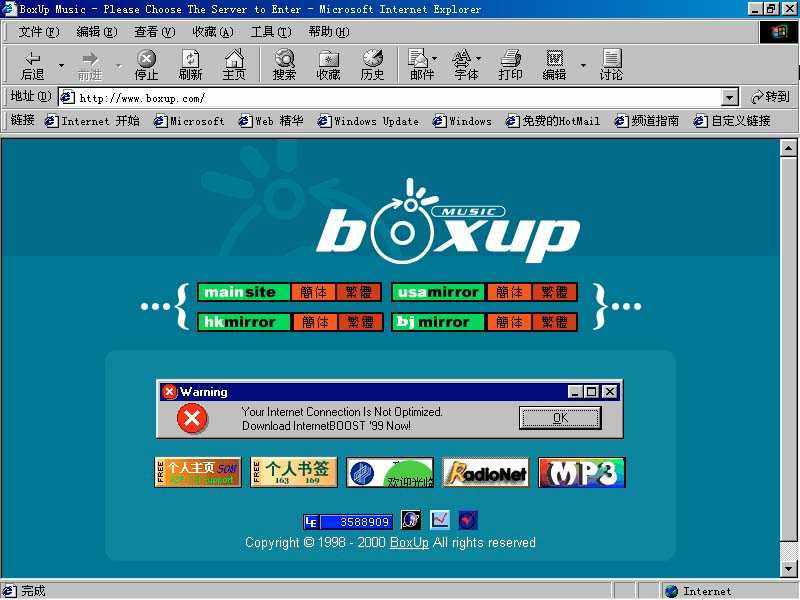Click the vertical scrollbar down arrow

789,568
